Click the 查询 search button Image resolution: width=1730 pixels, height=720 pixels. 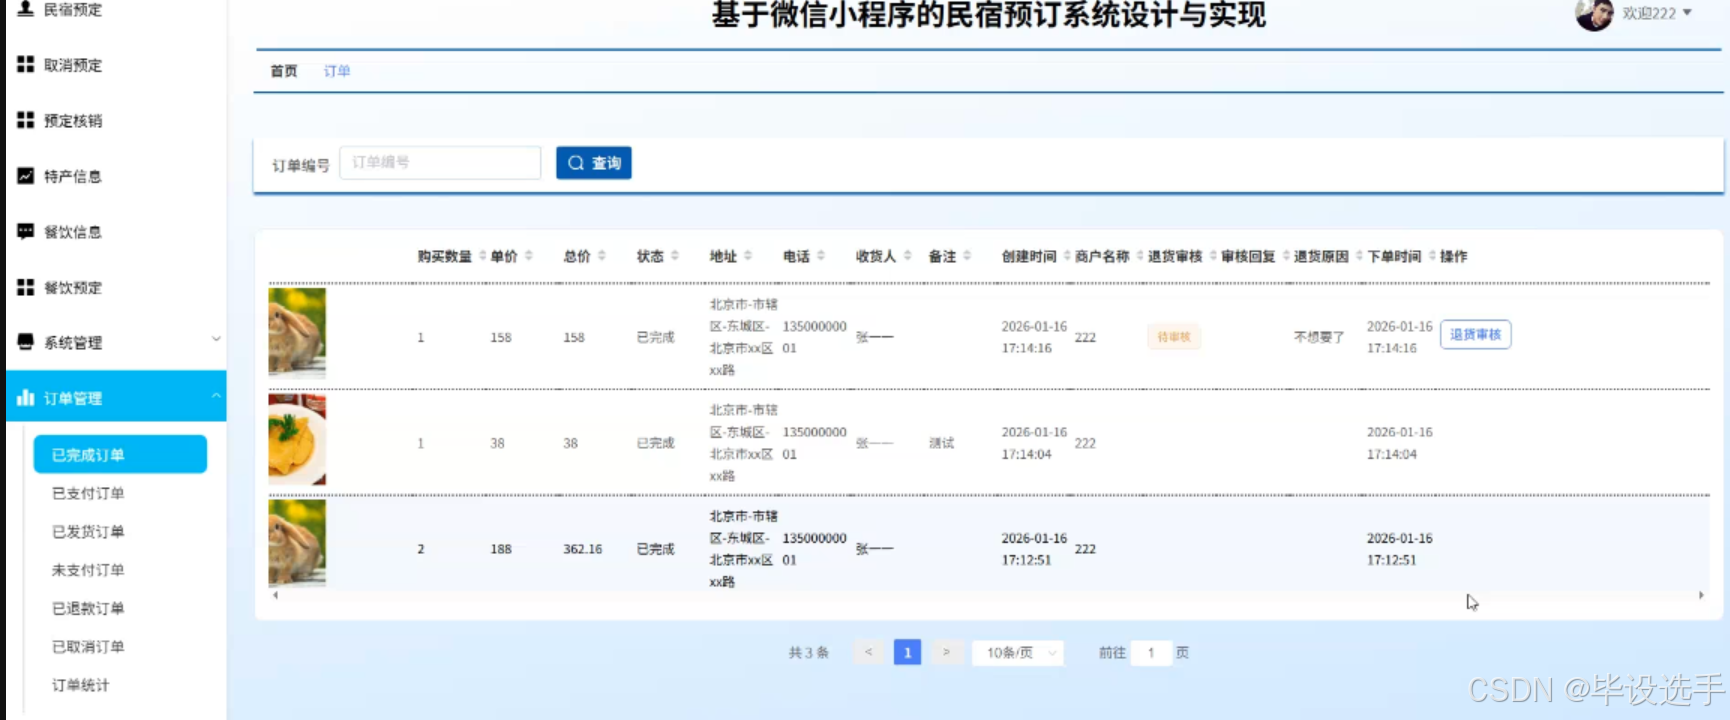pyautogui.click(x=594, y=163)
